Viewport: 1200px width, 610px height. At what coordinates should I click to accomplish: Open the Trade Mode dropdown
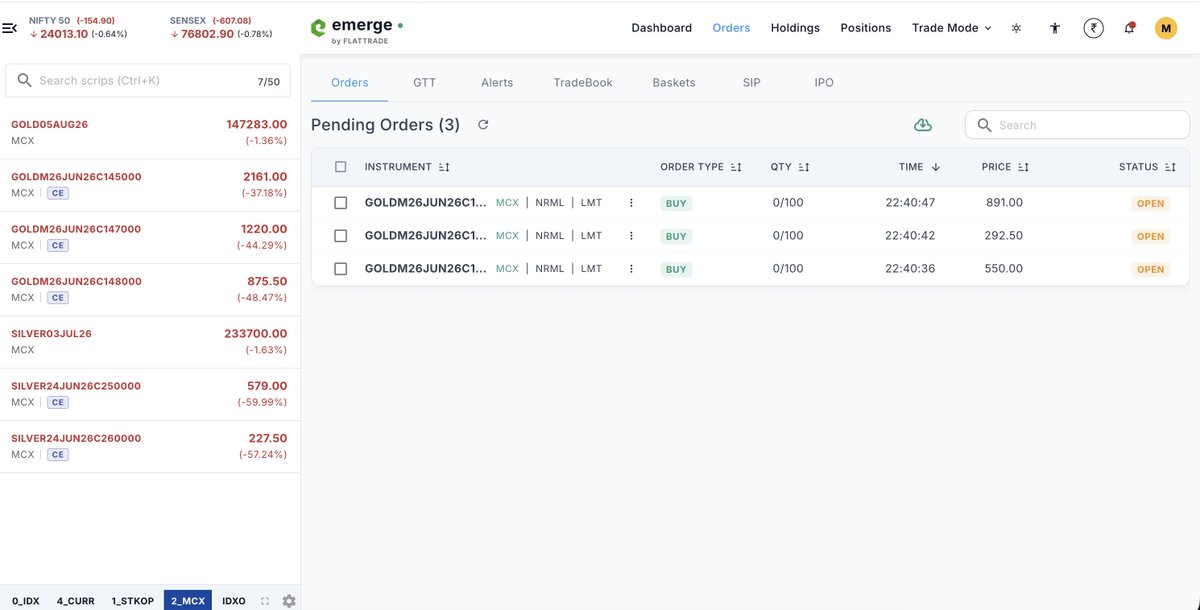951,28
